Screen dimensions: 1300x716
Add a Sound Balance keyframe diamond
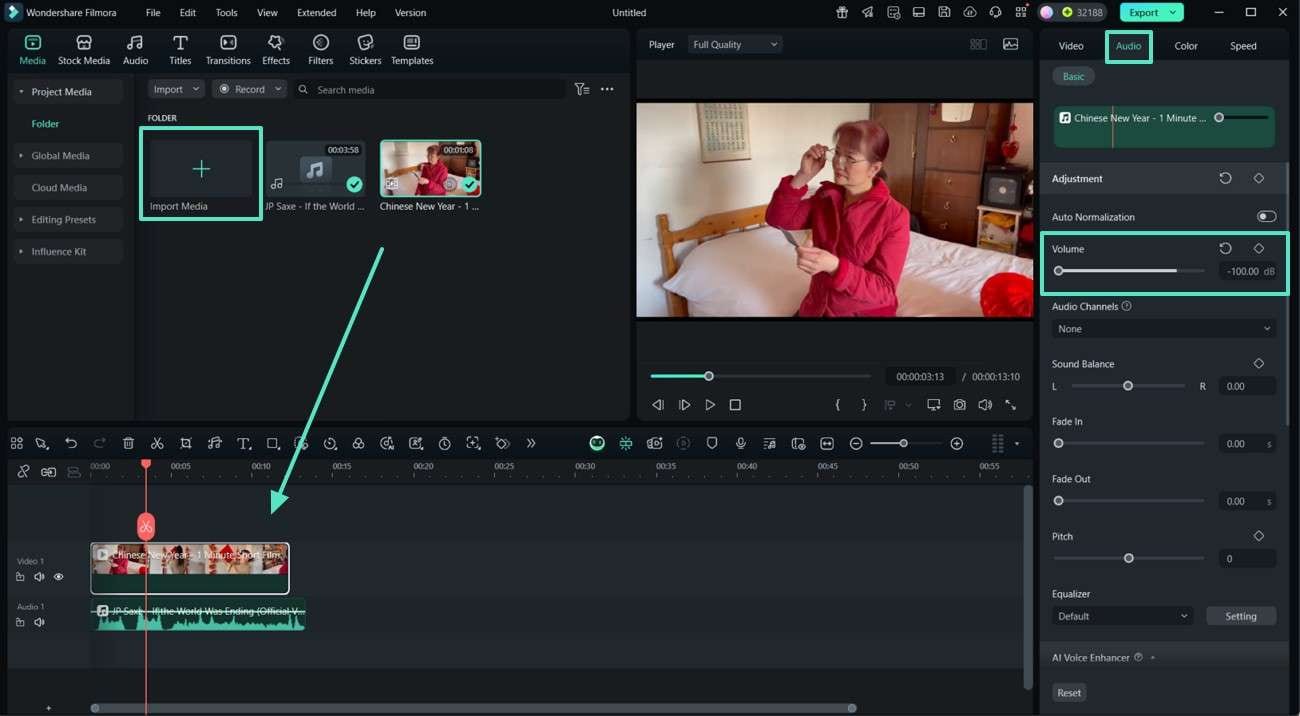1259,364
